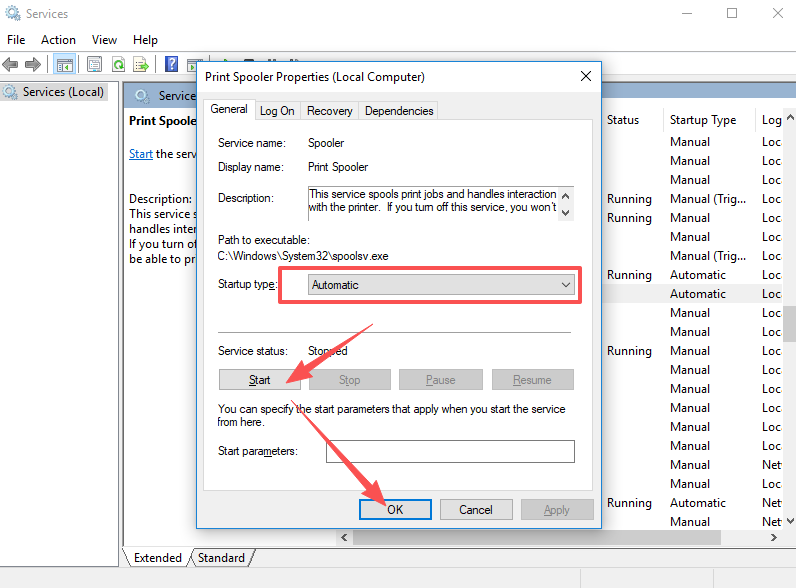Click the disabled Stop button
The width and height of the screenshot is (796, 588).
click(350, 380)
